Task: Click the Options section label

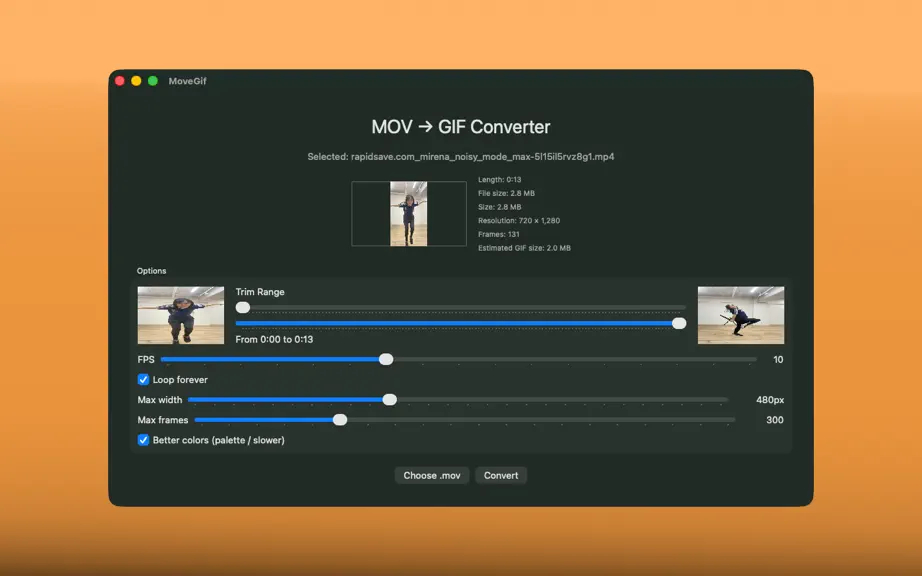Action: 151,271
